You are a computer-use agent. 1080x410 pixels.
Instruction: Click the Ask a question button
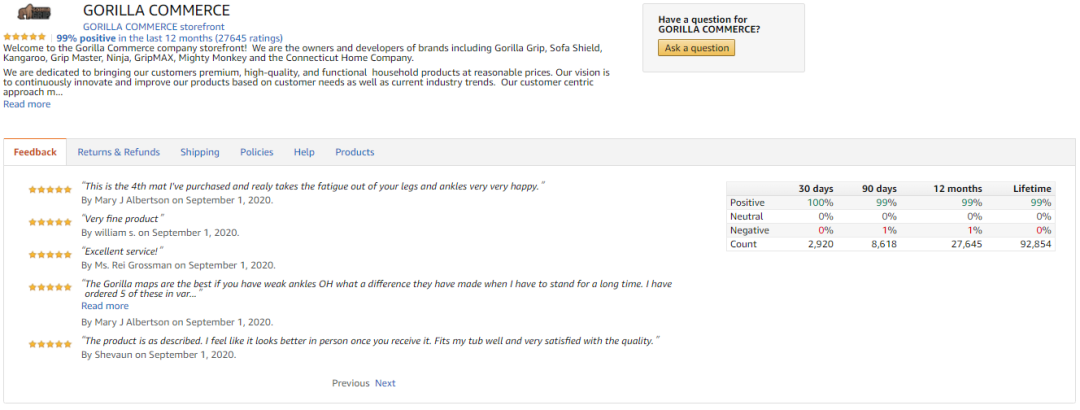(696, 48)
